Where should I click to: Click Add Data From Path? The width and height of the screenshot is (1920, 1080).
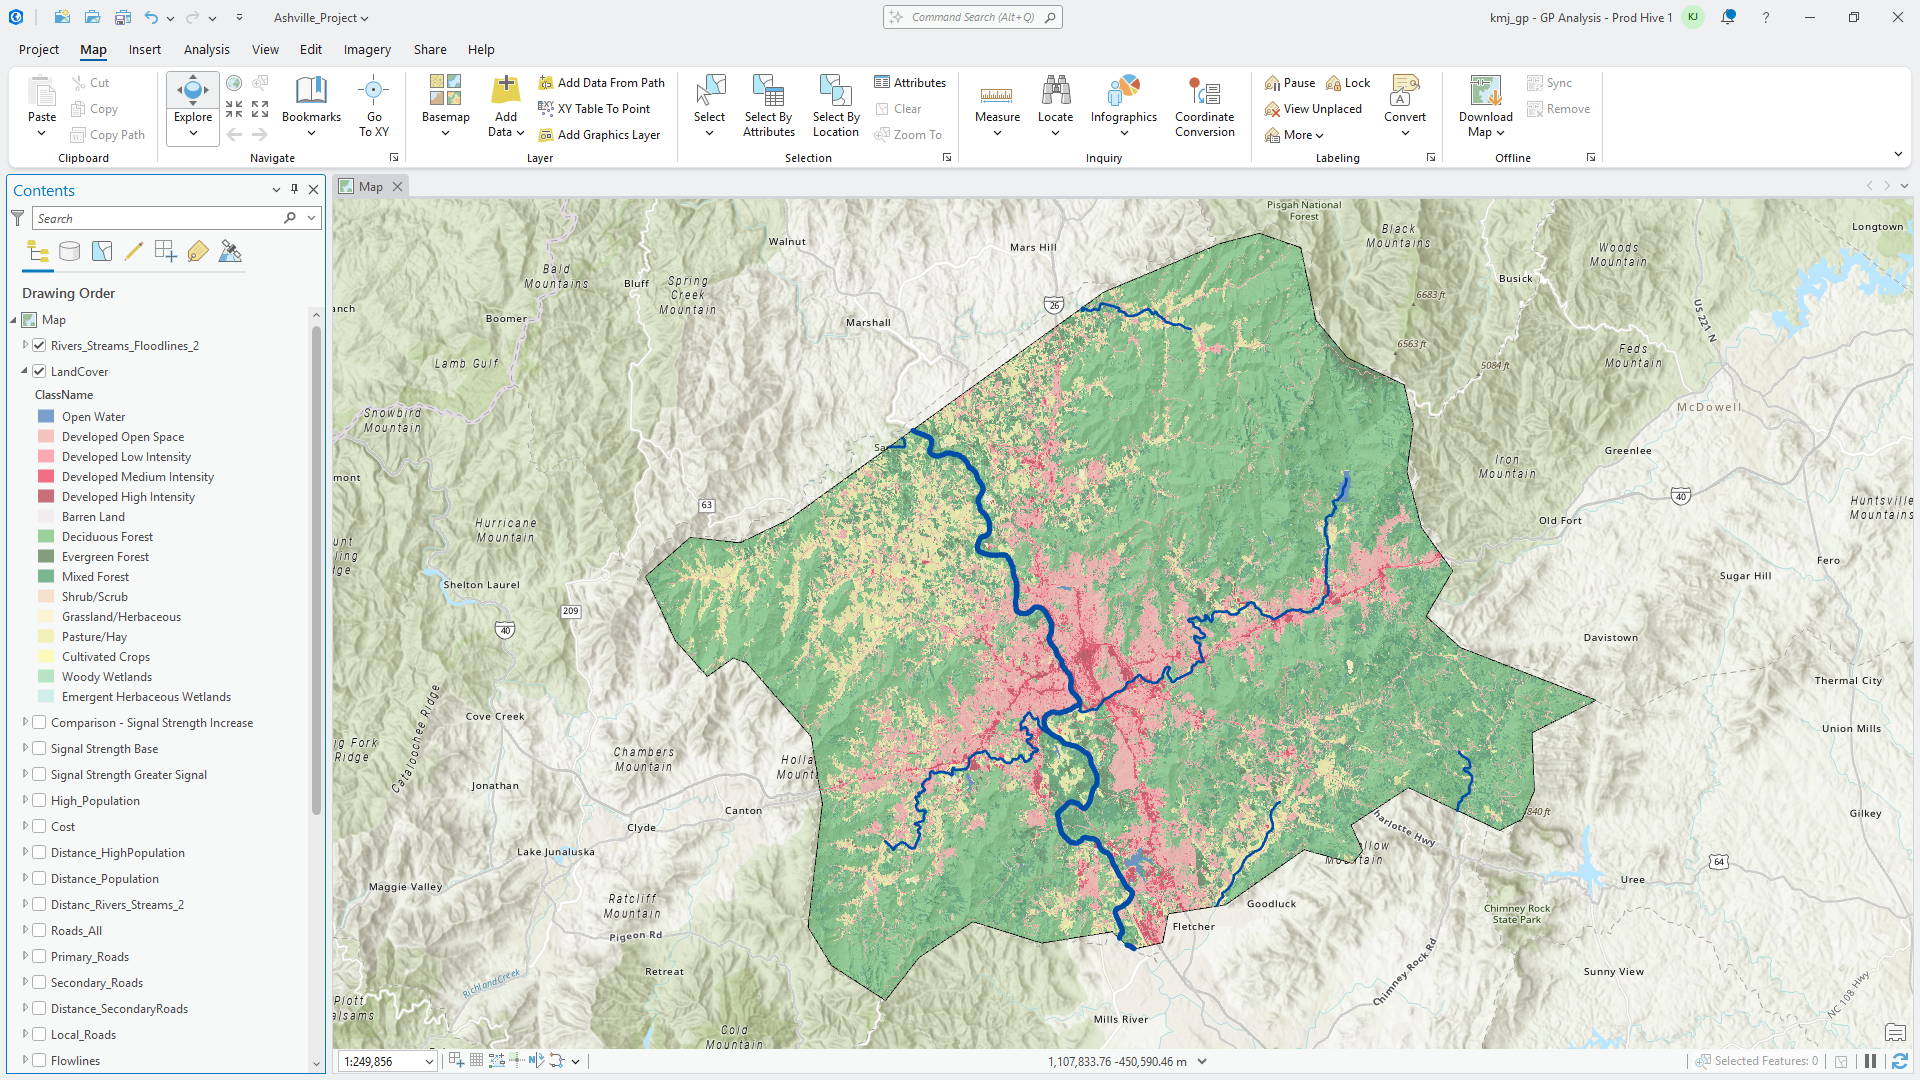click(x=610, y=83)
